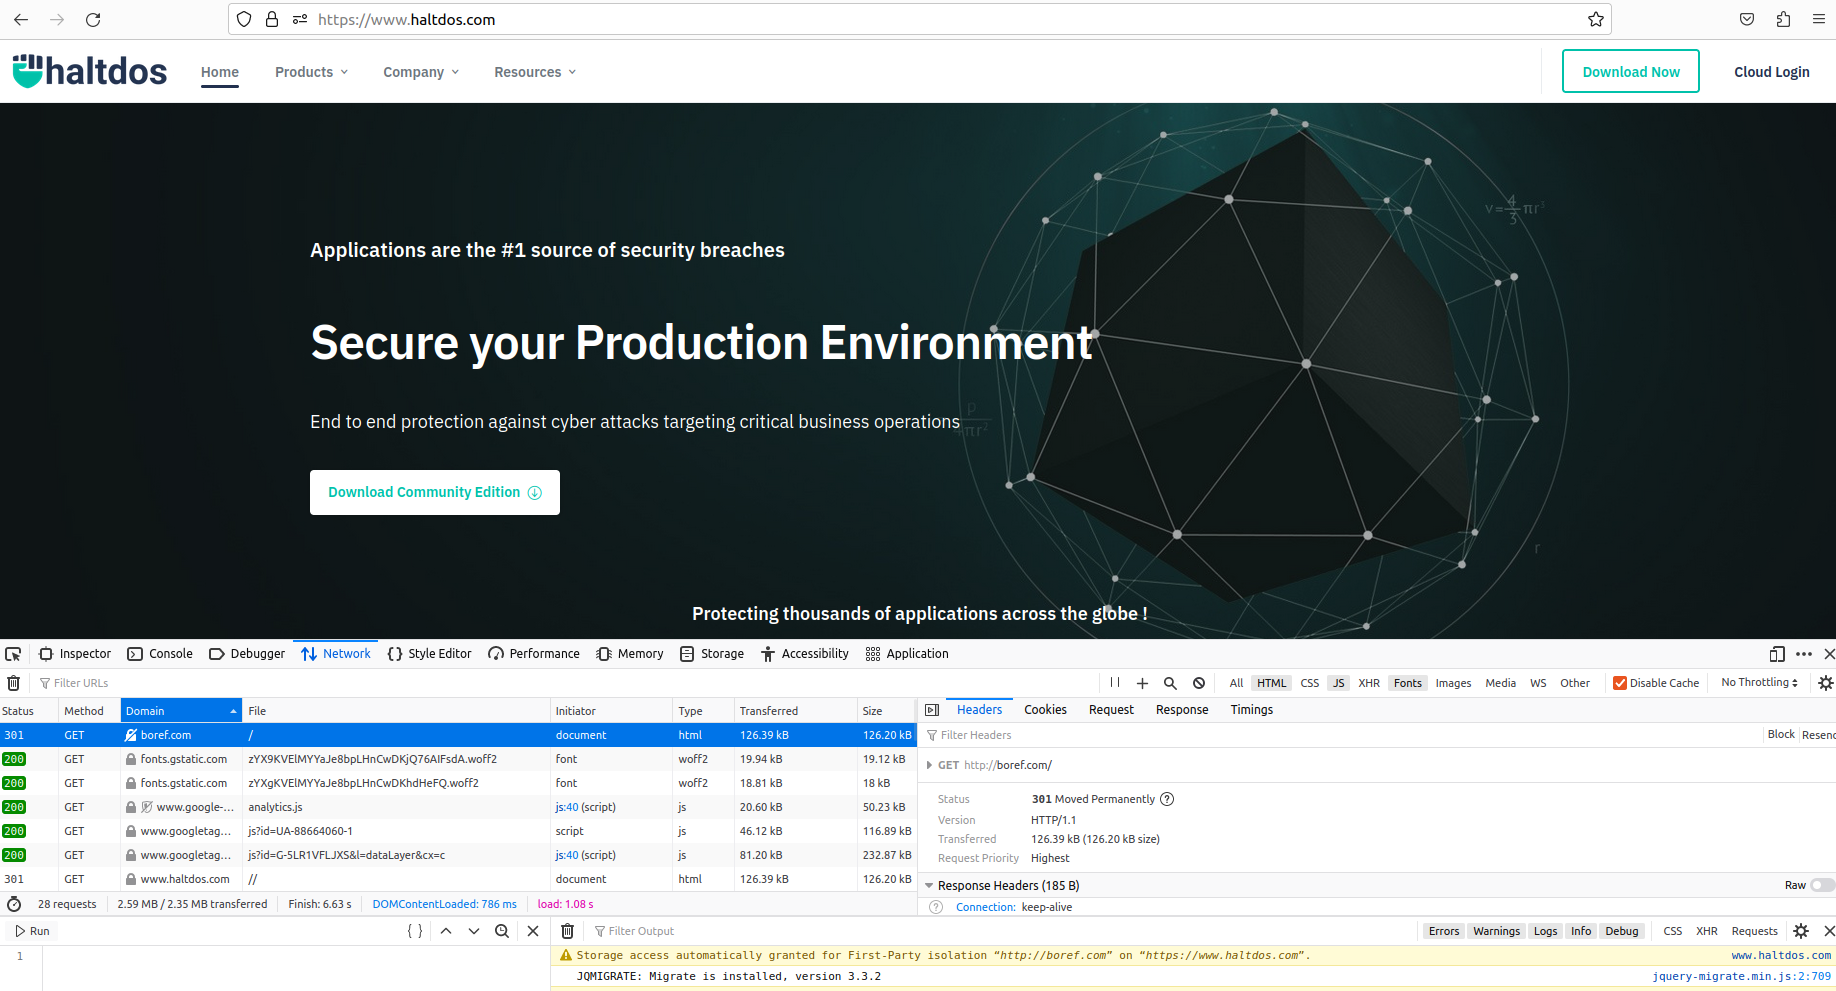Click the Block request button
This screenshot has height=991, width=1836.
point(1781,735)
